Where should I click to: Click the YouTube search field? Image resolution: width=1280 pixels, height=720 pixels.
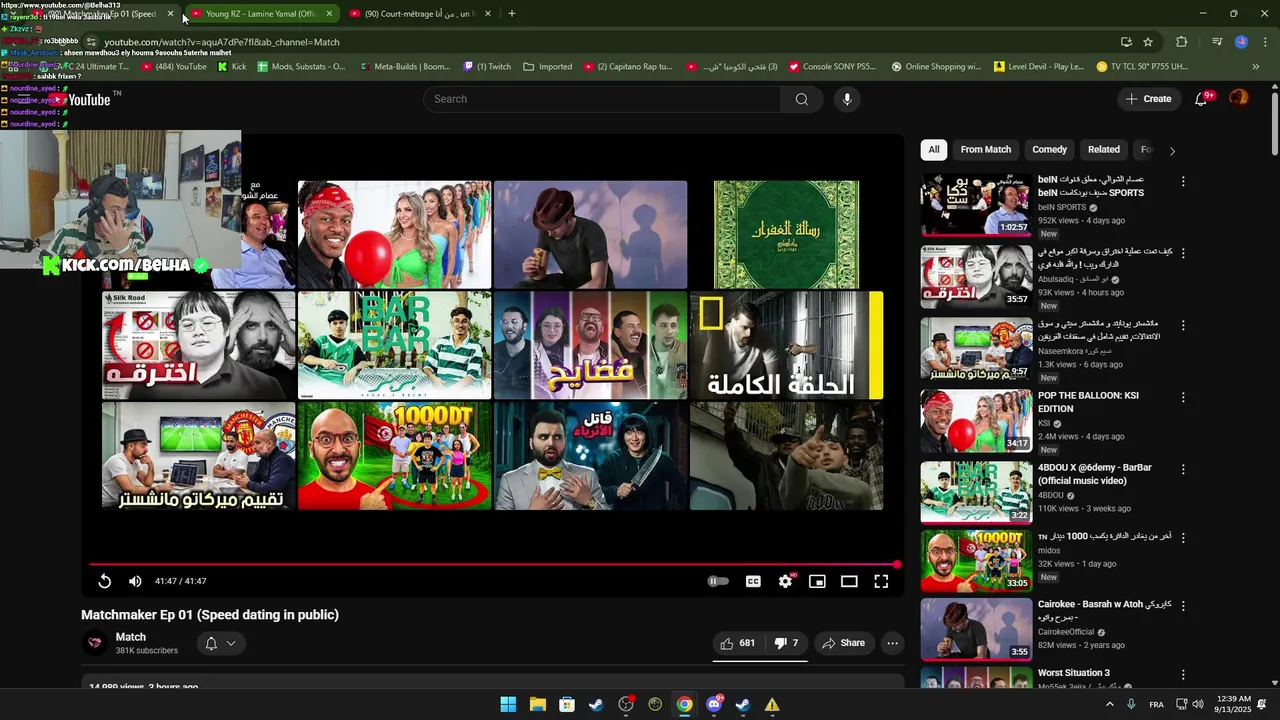point(602,99)
